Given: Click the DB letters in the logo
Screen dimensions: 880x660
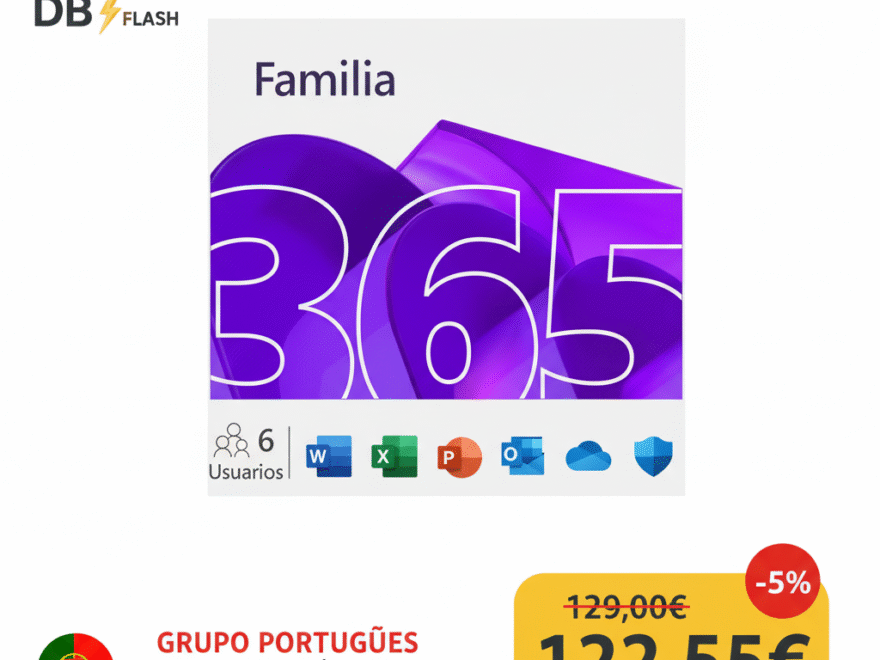Looking at the screenshot, I should click(63, 13).
